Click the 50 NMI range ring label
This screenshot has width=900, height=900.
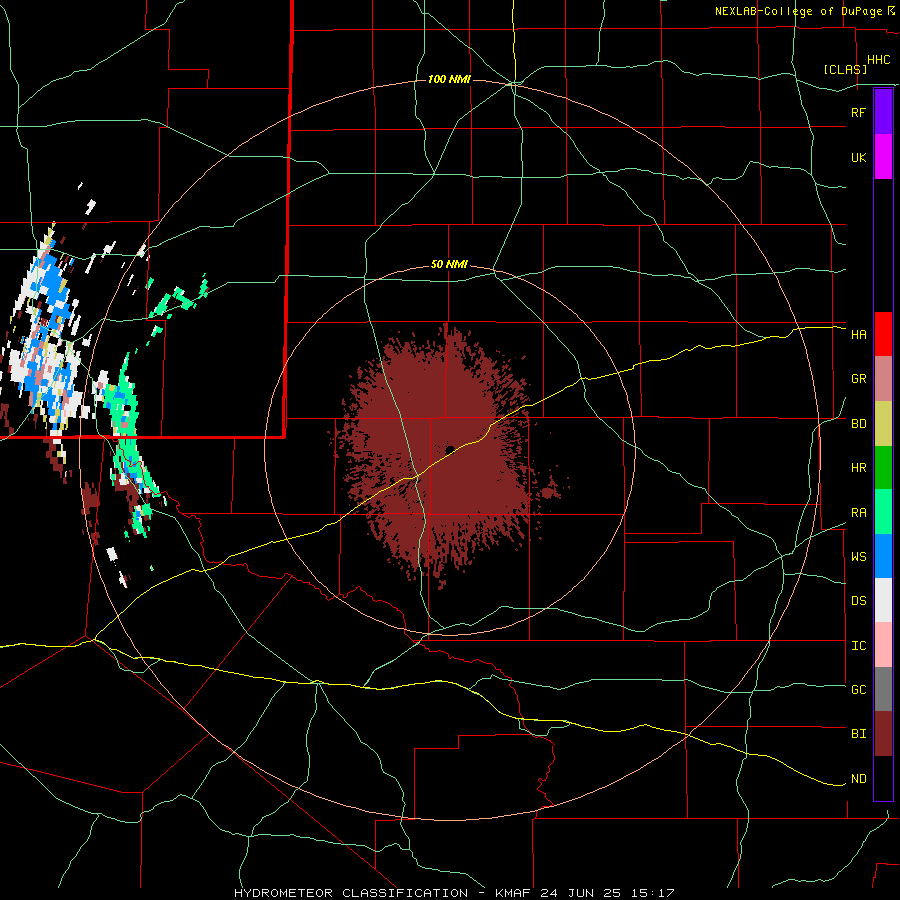coord(449,265)
